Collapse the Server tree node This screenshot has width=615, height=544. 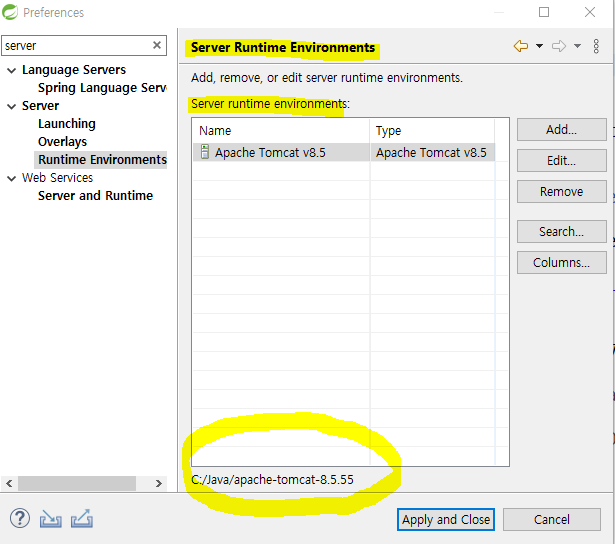pyautogui.click(x=12, y=106)
